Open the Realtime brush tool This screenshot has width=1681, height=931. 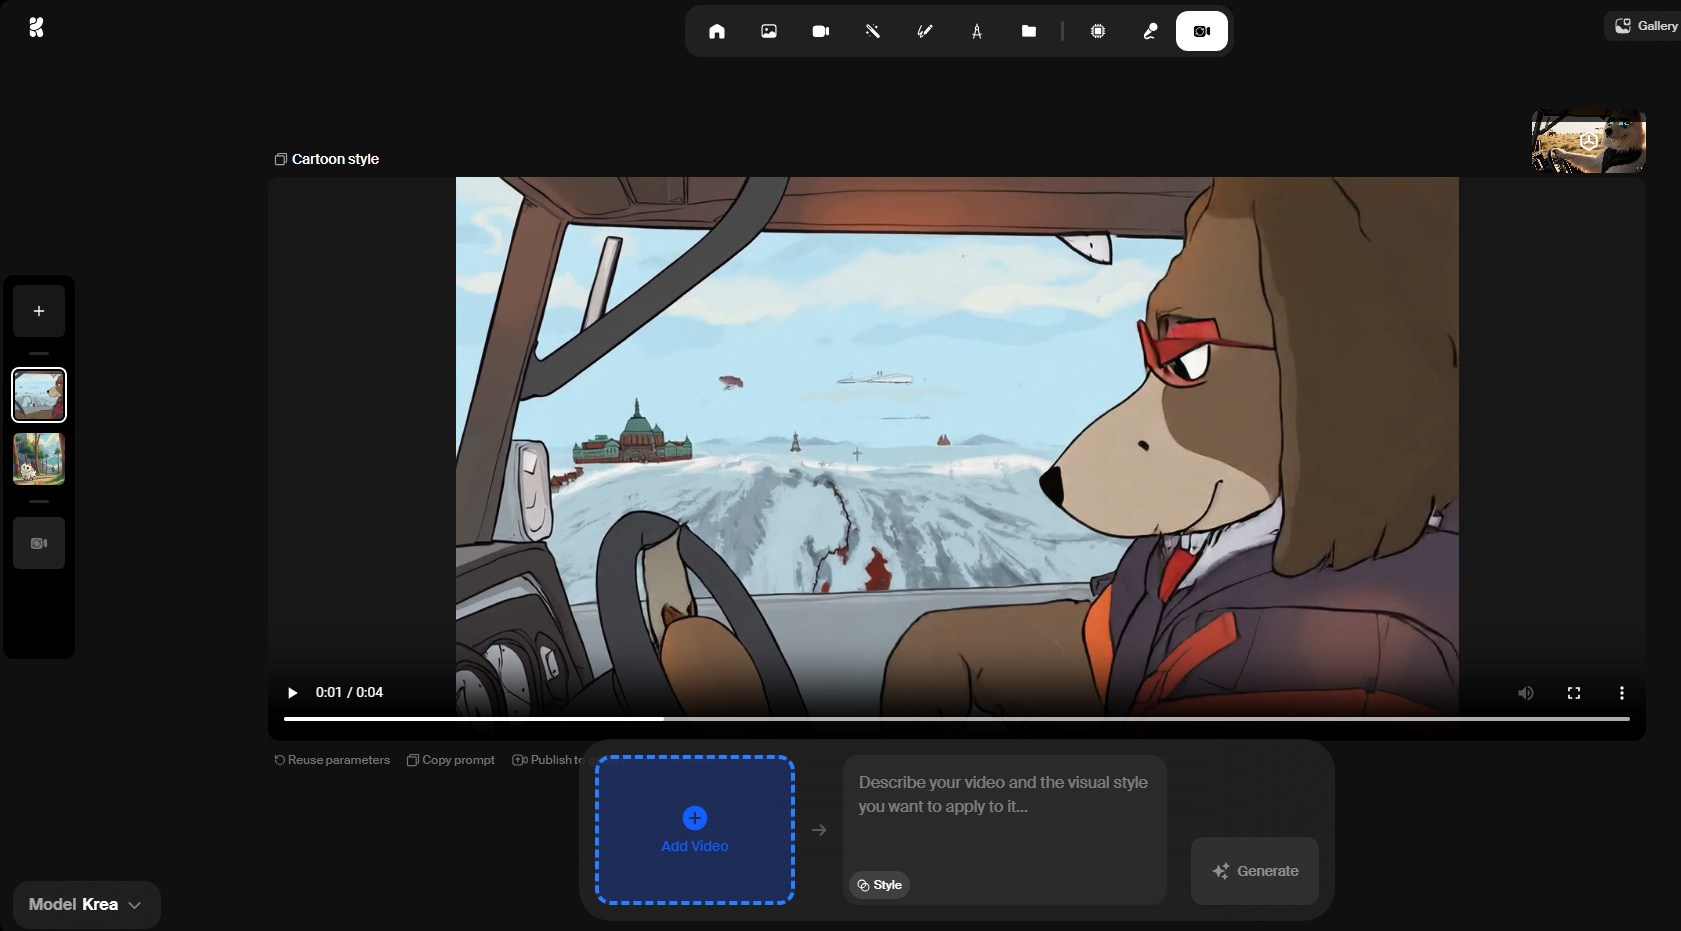tap(925, 31)
